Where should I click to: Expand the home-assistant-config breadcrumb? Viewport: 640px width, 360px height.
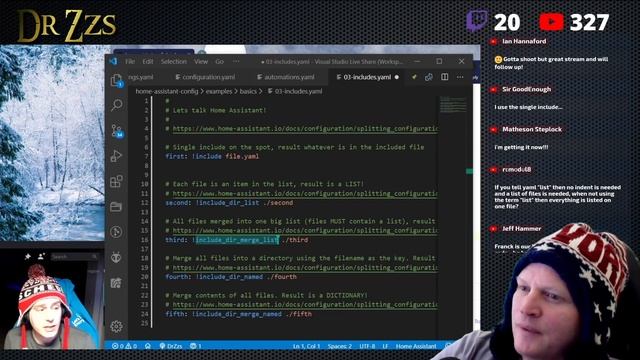point(167,91)
